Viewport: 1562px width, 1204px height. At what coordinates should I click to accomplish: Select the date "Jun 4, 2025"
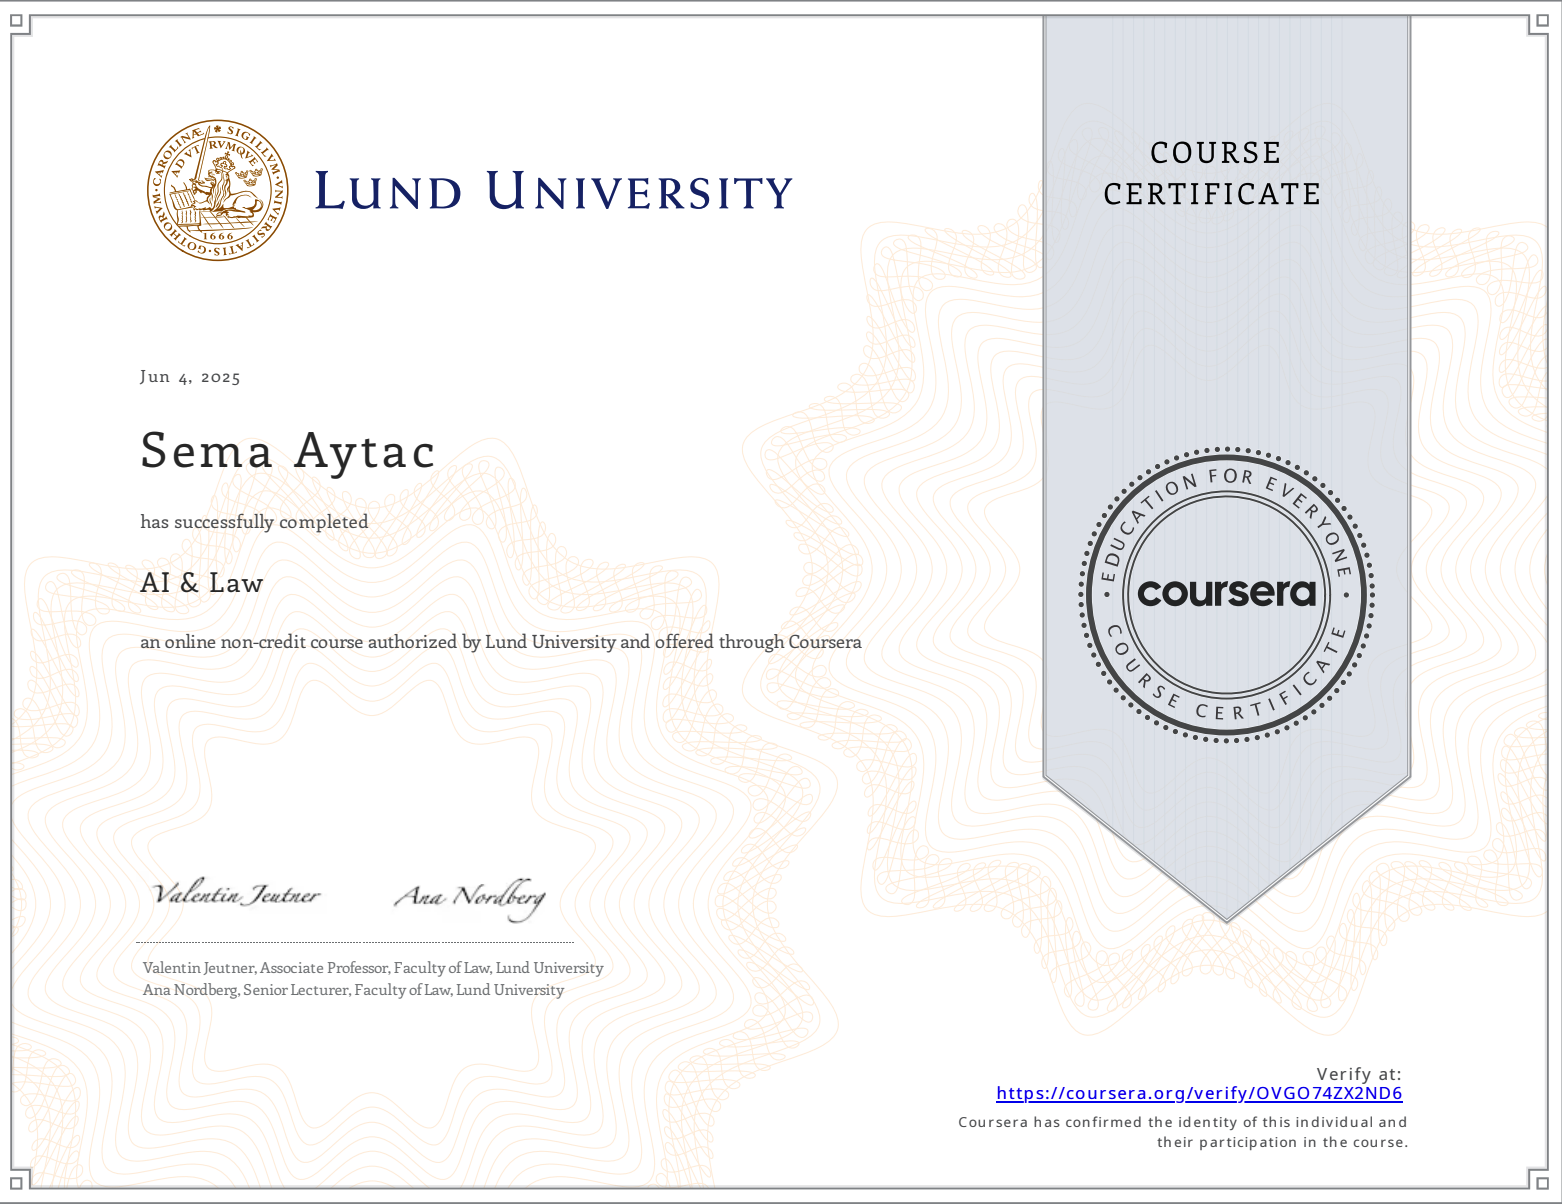(190, 377)
